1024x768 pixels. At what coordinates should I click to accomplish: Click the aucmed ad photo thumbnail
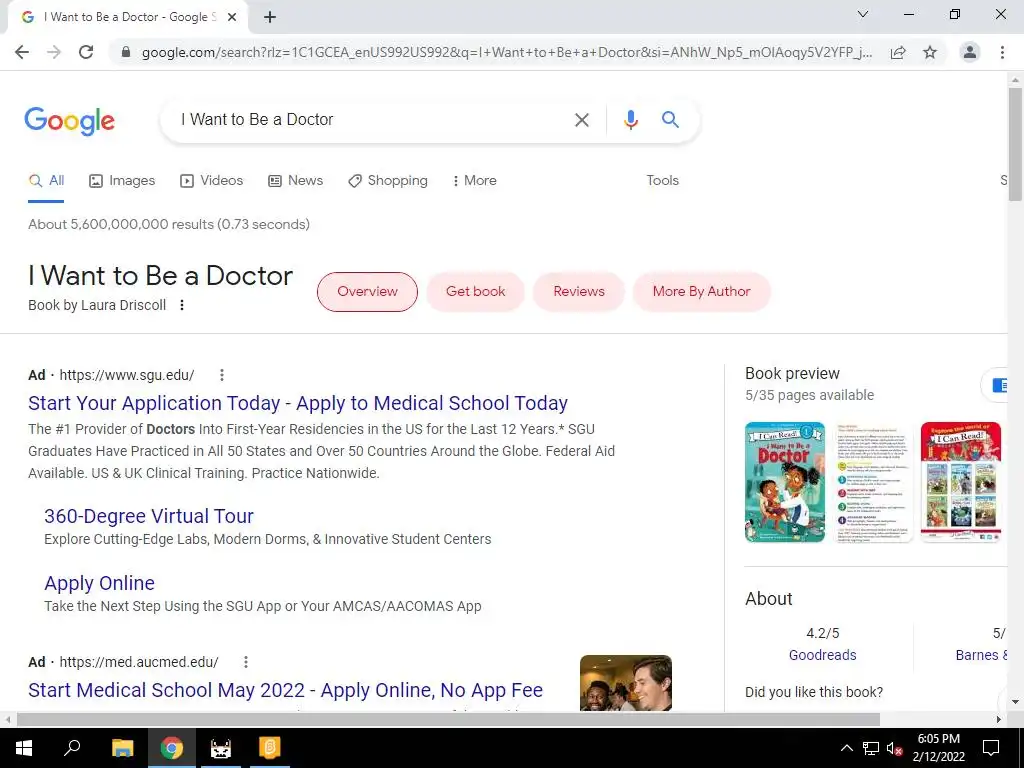click(x=626, y=683)
